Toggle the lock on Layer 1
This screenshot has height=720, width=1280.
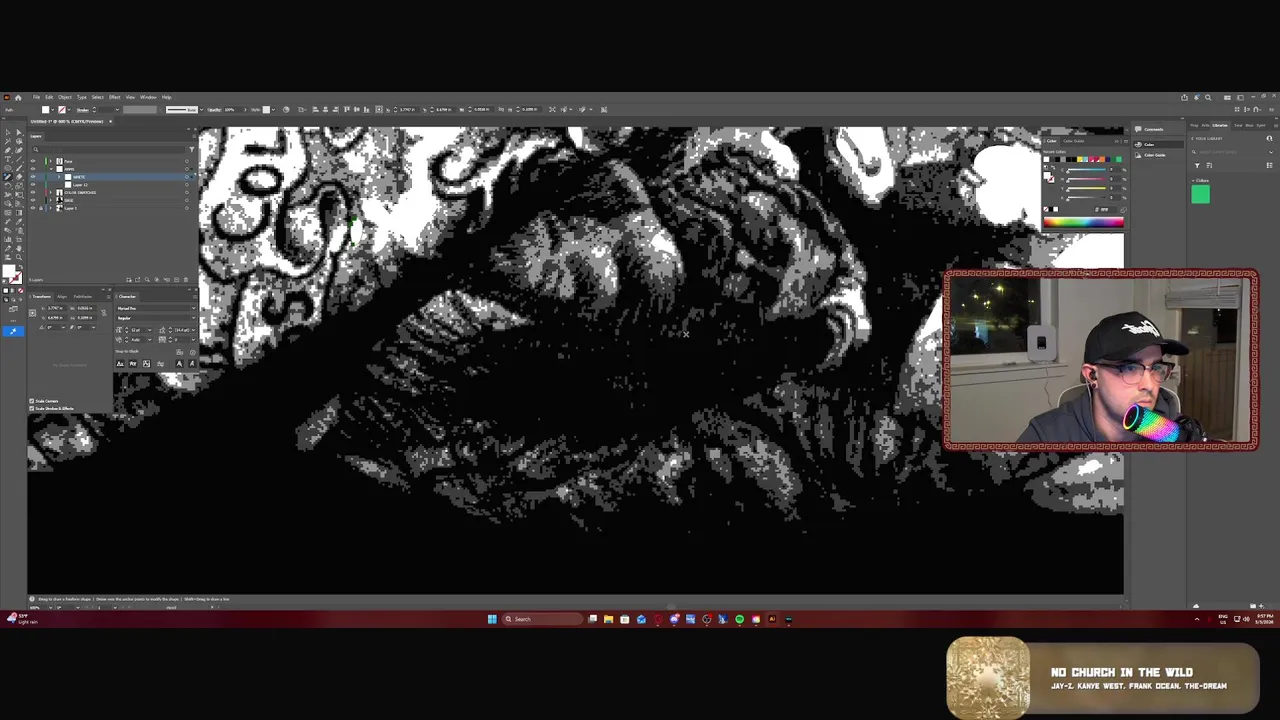pyautogui.click(x=41, y=208)
